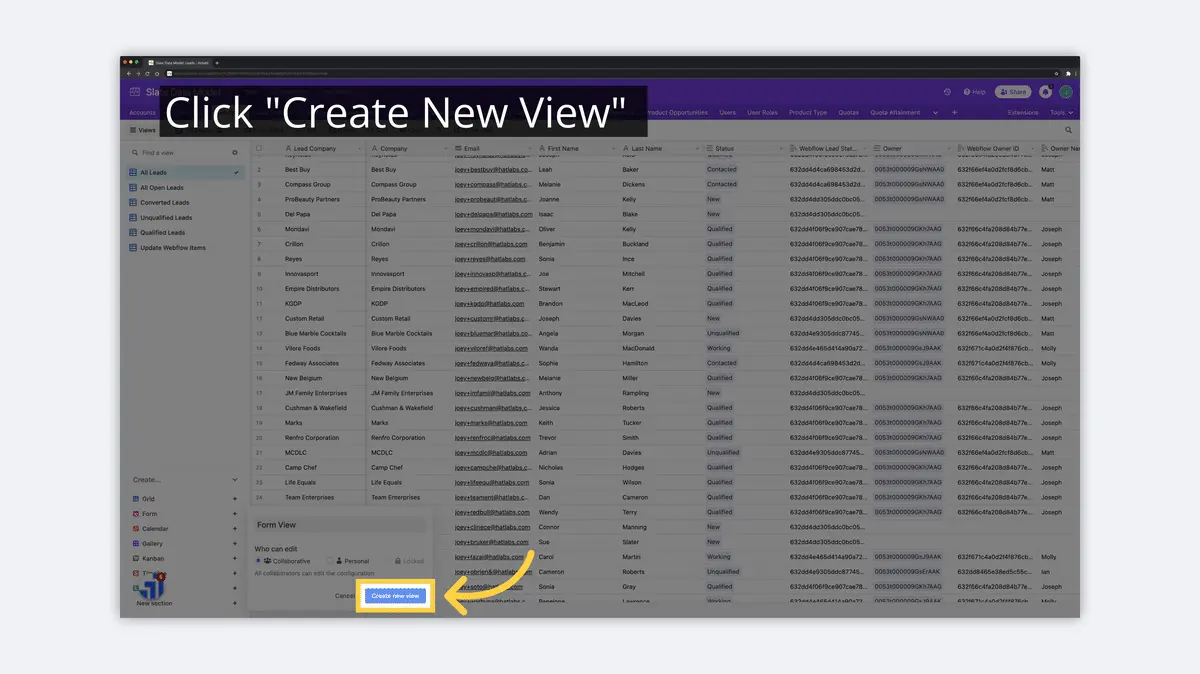Select the Update Webflow Items view
This screenshot has height=674, width=1200.
click(x=185, y=247)
